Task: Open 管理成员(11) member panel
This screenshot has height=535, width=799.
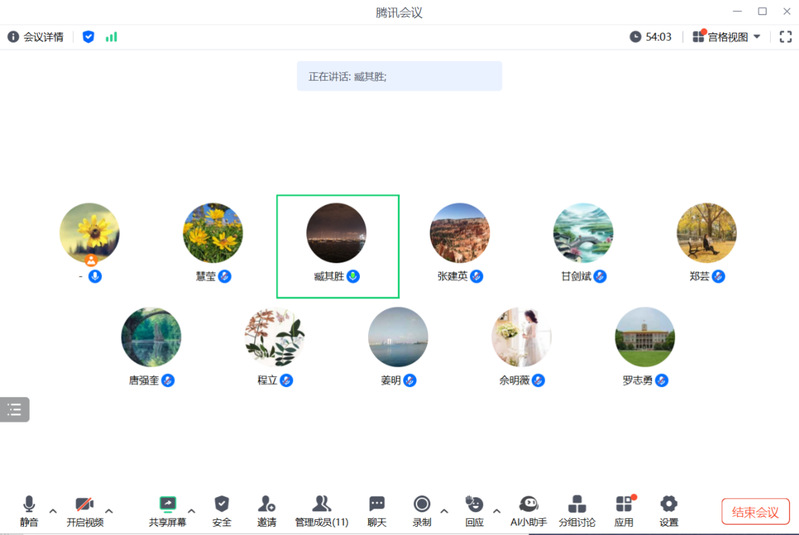Action: 321,504
